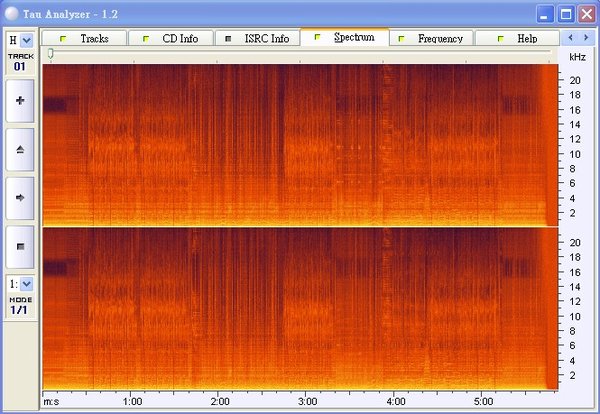The image size is (600, 414).
Task: Click the lower channel spectrogram
Action: tap(300, 308)
